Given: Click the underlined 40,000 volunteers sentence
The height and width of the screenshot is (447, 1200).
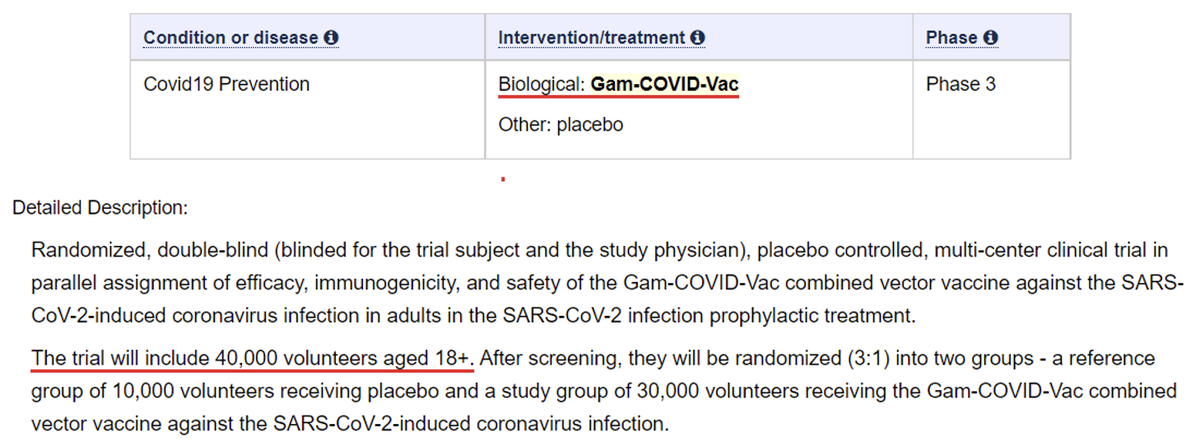Looking at the screenshot, I should click(252, 358).
